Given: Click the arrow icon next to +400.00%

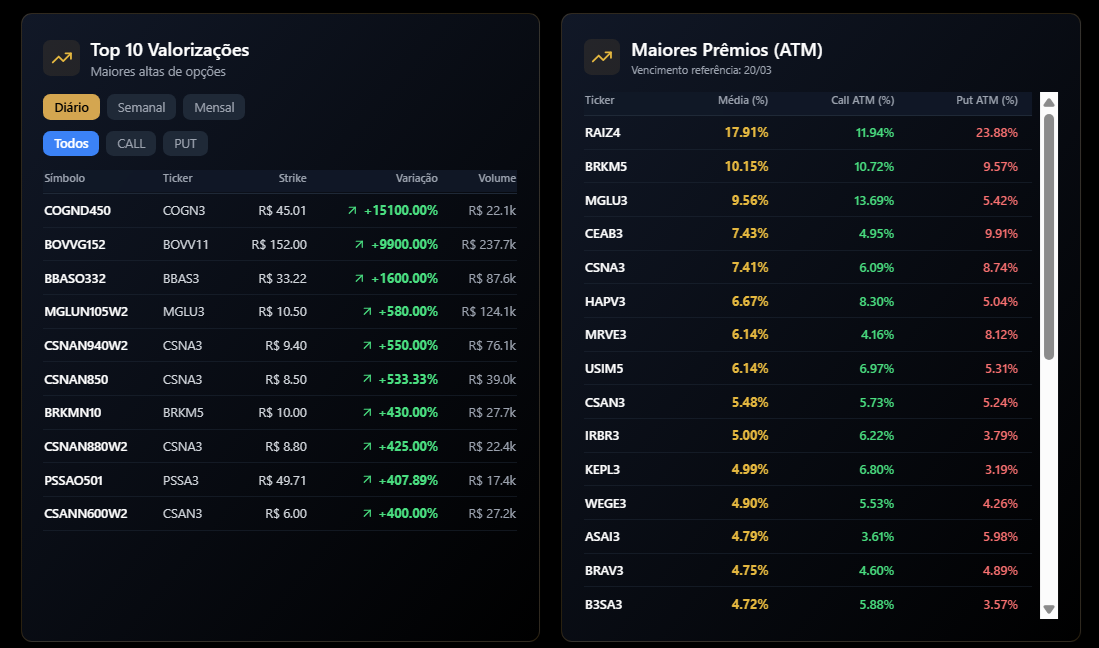Looking at the screenshot, I should coord(367,514).
